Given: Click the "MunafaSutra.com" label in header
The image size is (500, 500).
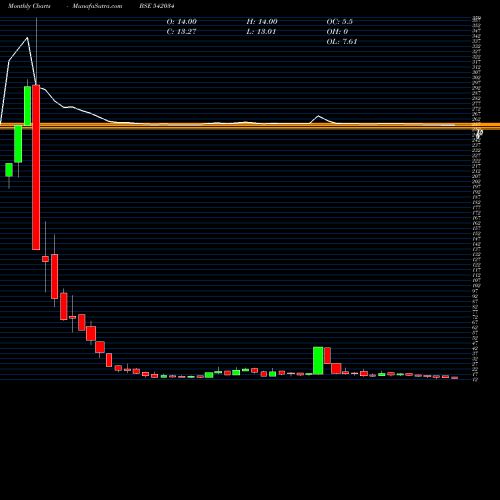Looking at the screenshot, I should point(97,6).
